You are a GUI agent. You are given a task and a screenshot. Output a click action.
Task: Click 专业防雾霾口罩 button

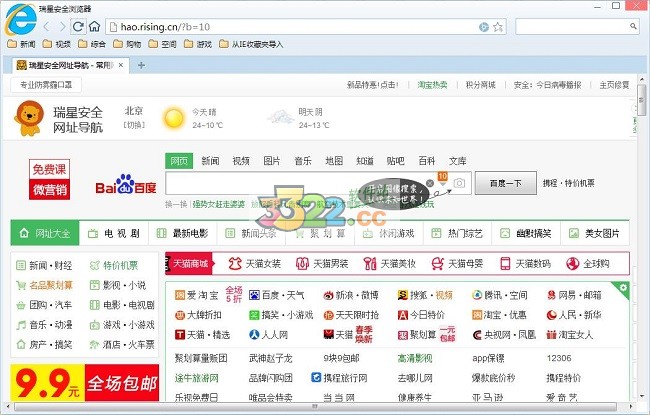point(46,85)
